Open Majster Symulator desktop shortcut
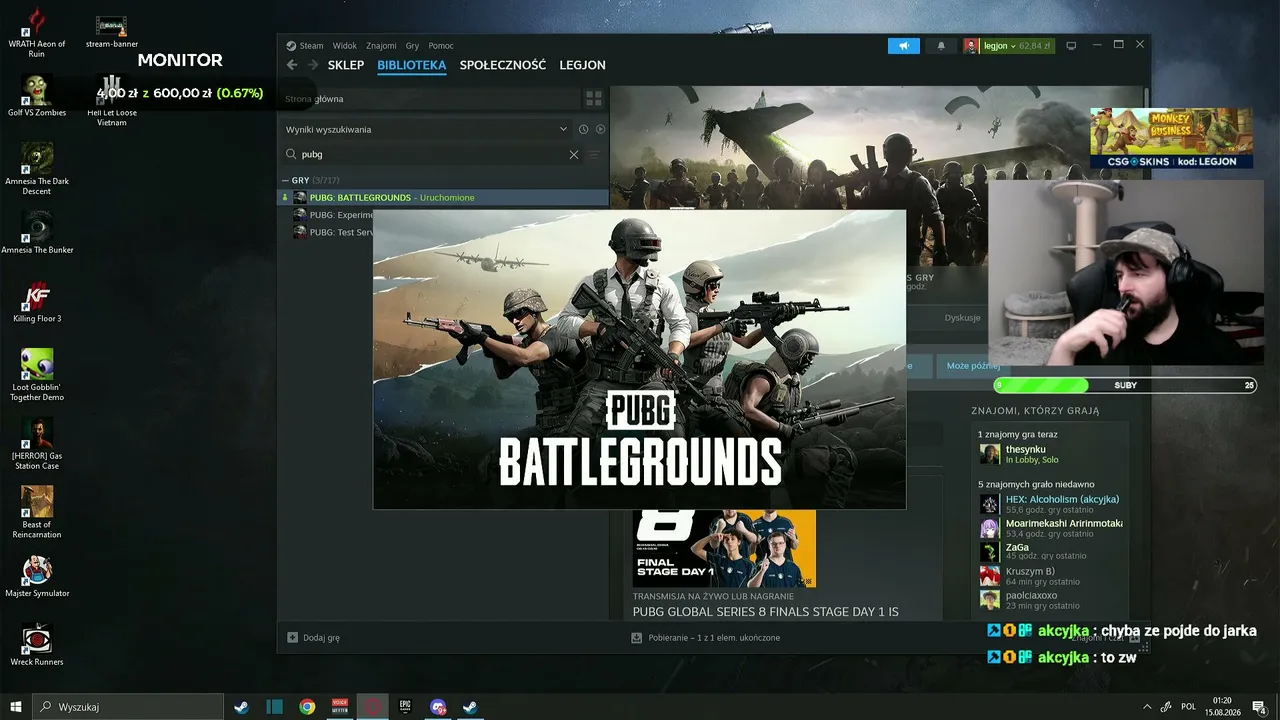Image resolution: width=1280 pixels, height=720 pixels. (37, 577)
